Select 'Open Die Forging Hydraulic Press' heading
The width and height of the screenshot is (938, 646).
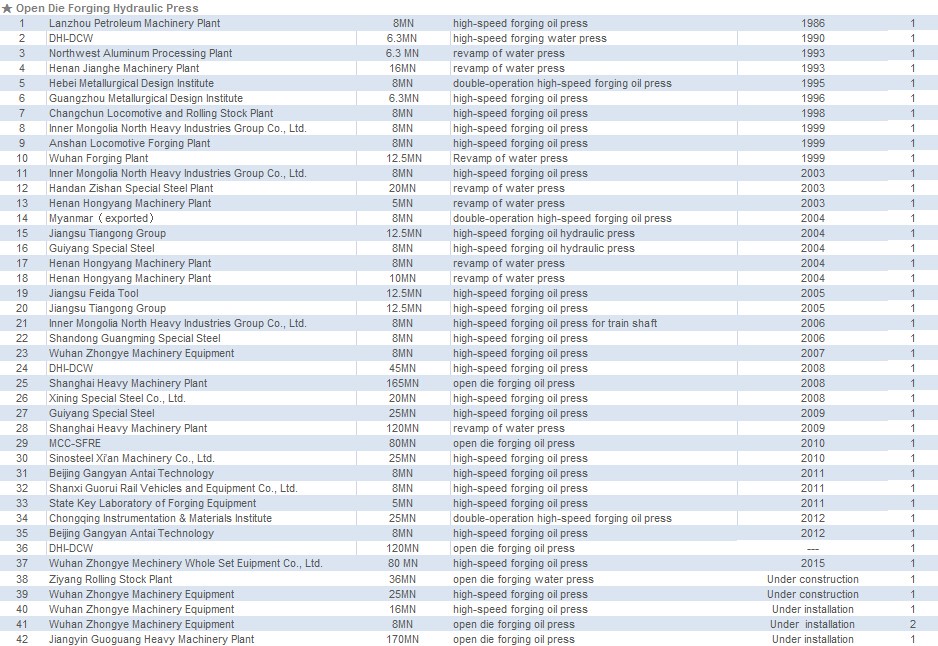pos(107,8)
